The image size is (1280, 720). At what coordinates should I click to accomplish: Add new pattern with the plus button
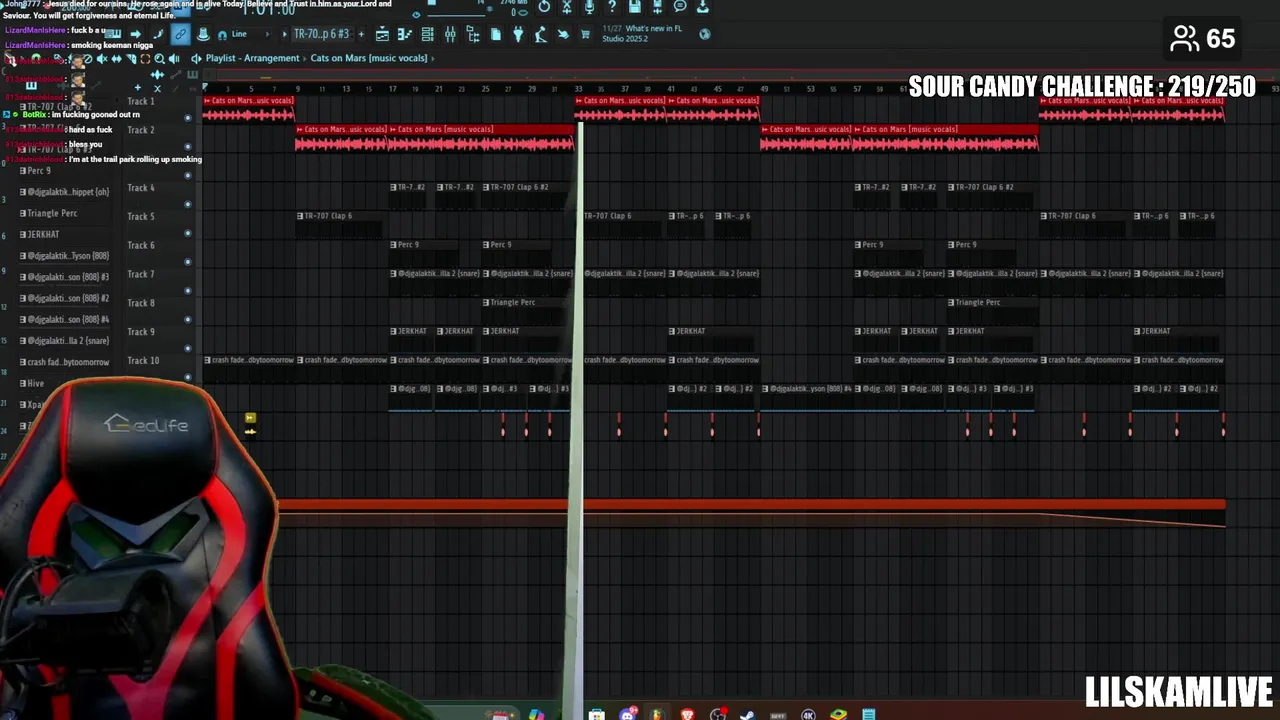coord(361,34)
